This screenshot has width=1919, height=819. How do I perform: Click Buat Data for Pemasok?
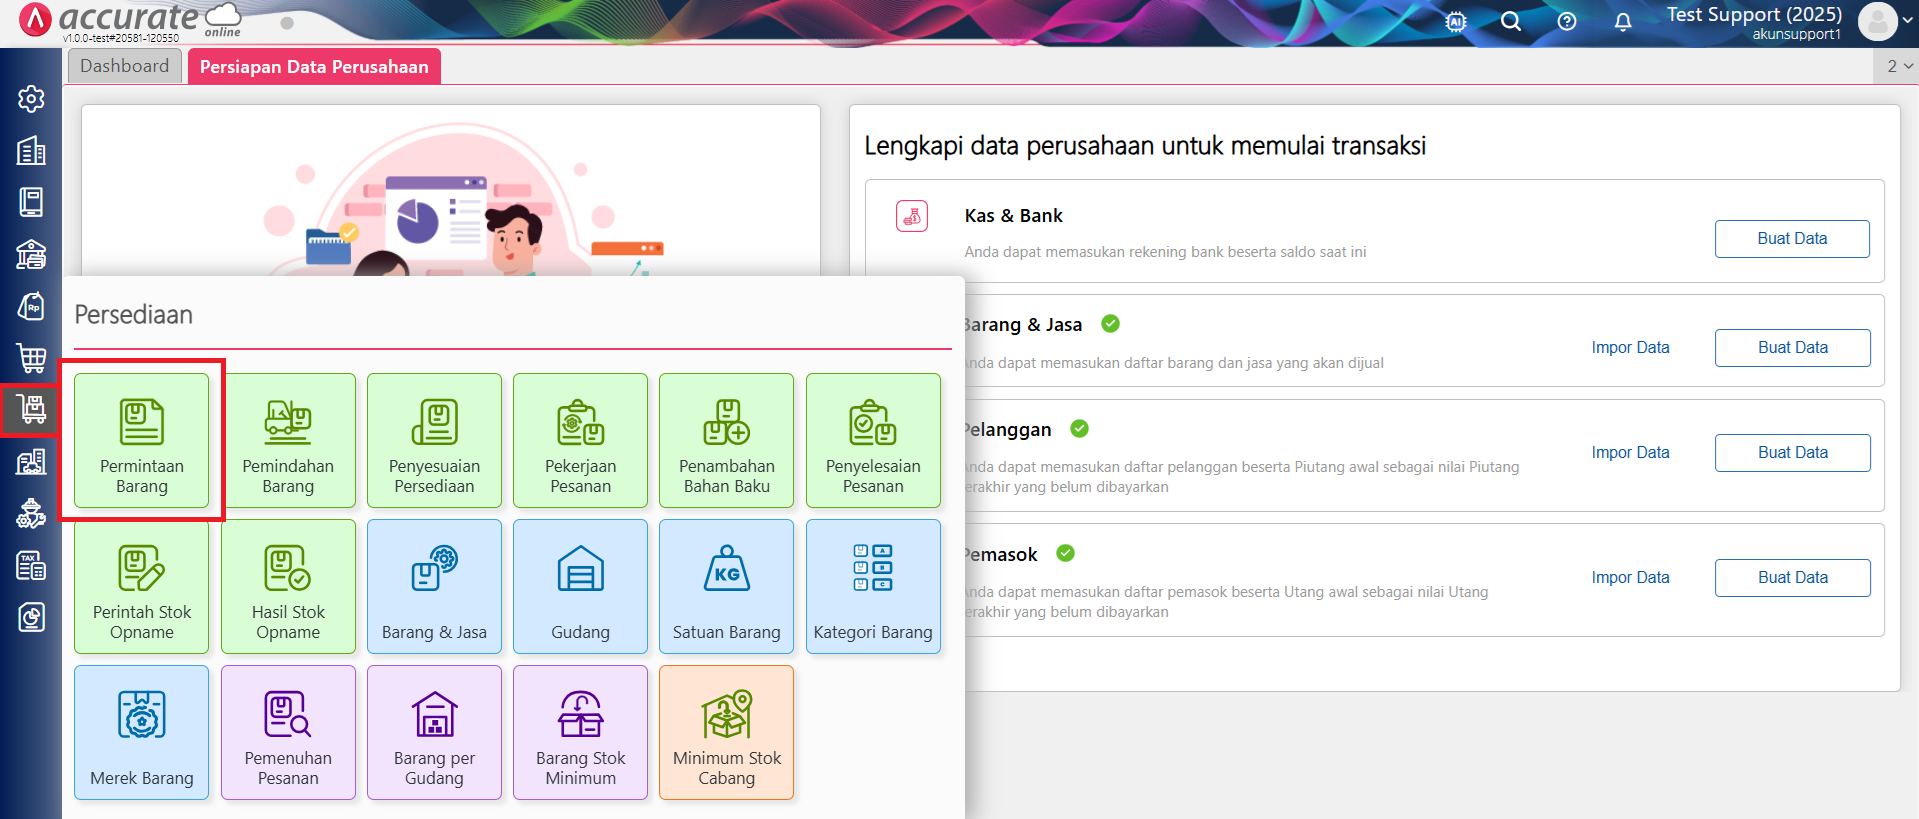click(1792, 578)
